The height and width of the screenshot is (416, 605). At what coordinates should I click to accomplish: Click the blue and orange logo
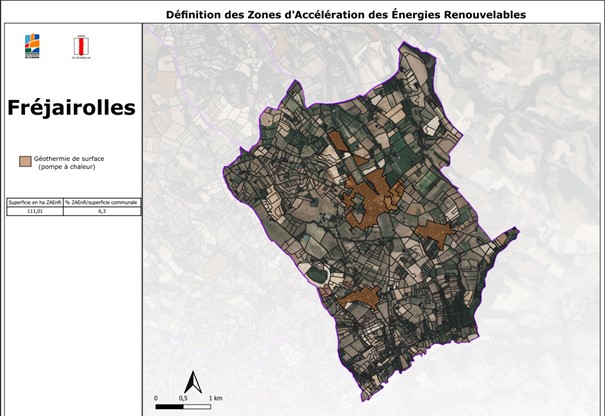(x=32, y=46)
